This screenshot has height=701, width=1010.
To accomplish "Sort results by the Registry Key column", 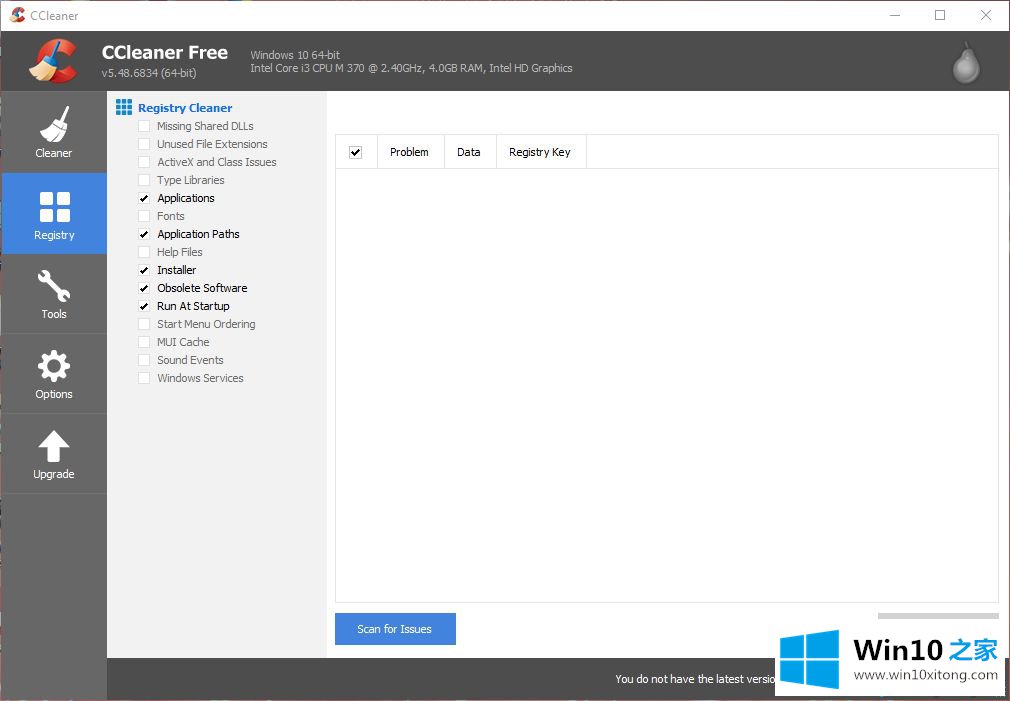I will coord(540,152).
